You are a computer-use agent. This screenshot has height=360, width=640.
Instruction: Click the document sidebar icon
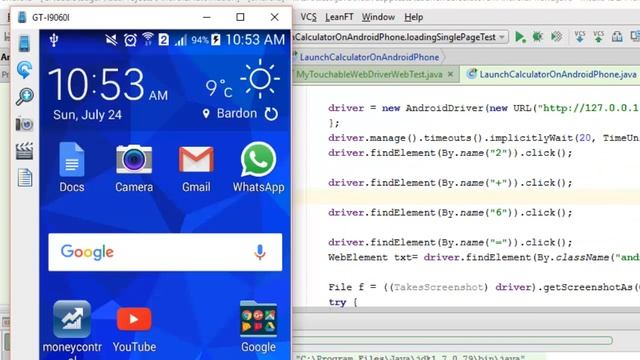pos(24,178)
